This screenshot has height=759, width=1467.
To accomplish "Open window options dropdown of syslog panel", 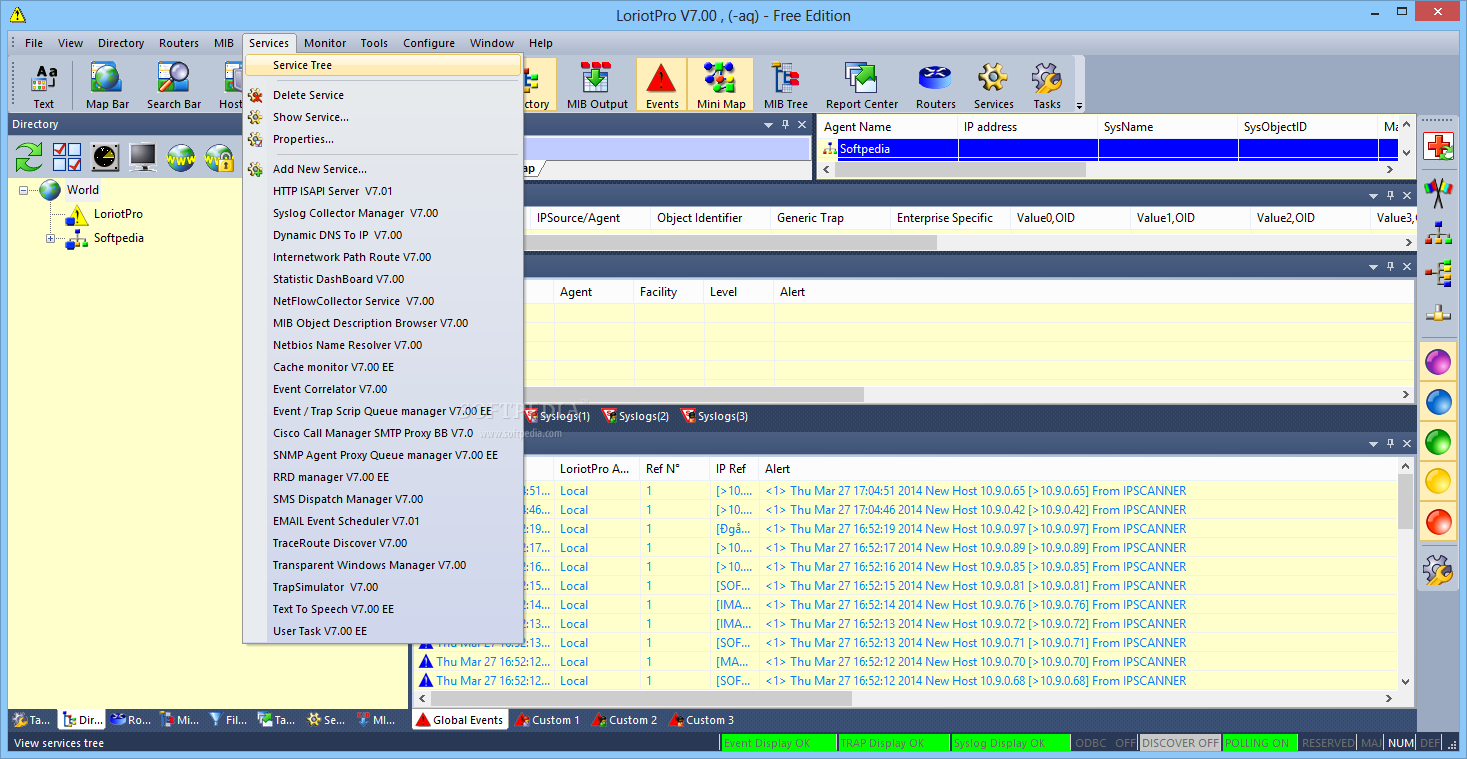I will 1372,267.
